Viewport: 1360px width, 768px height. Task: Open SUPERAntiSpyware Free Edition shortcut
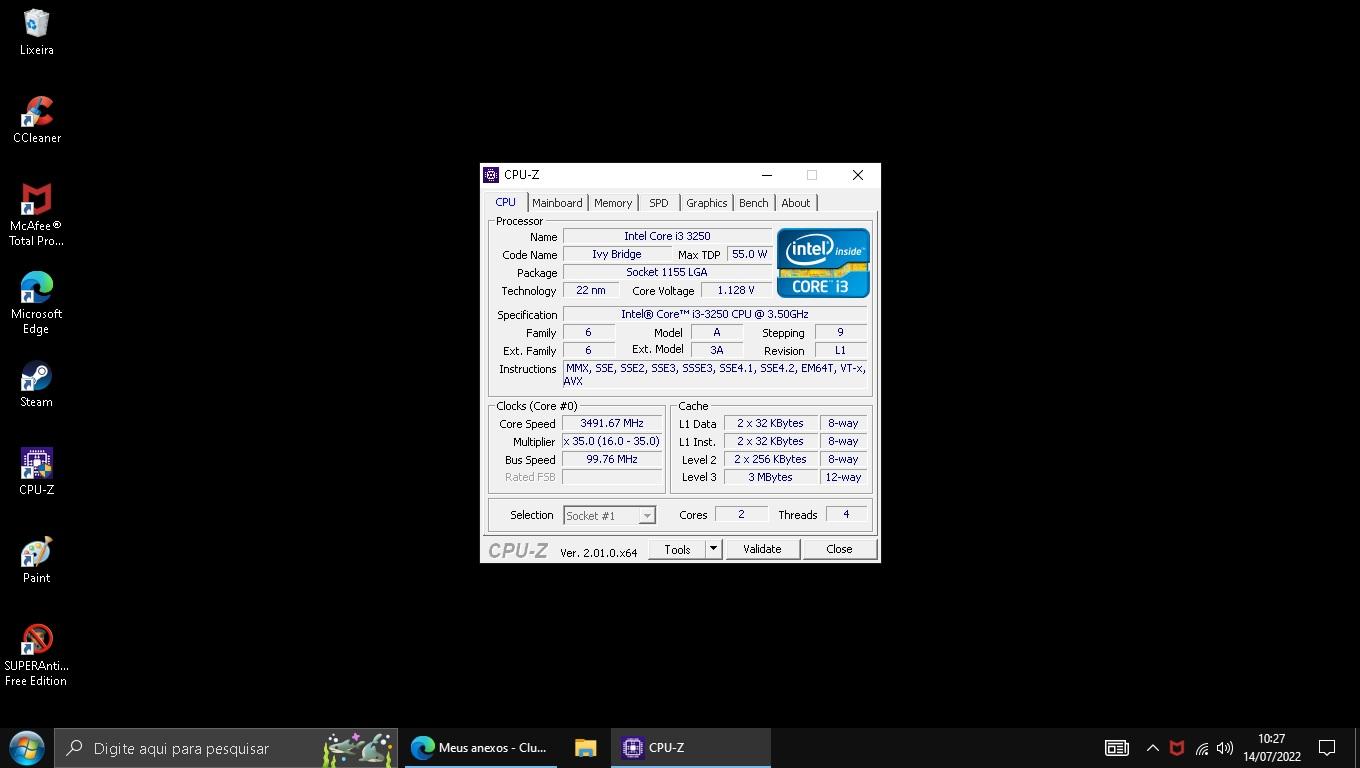[x=37, y=655]
